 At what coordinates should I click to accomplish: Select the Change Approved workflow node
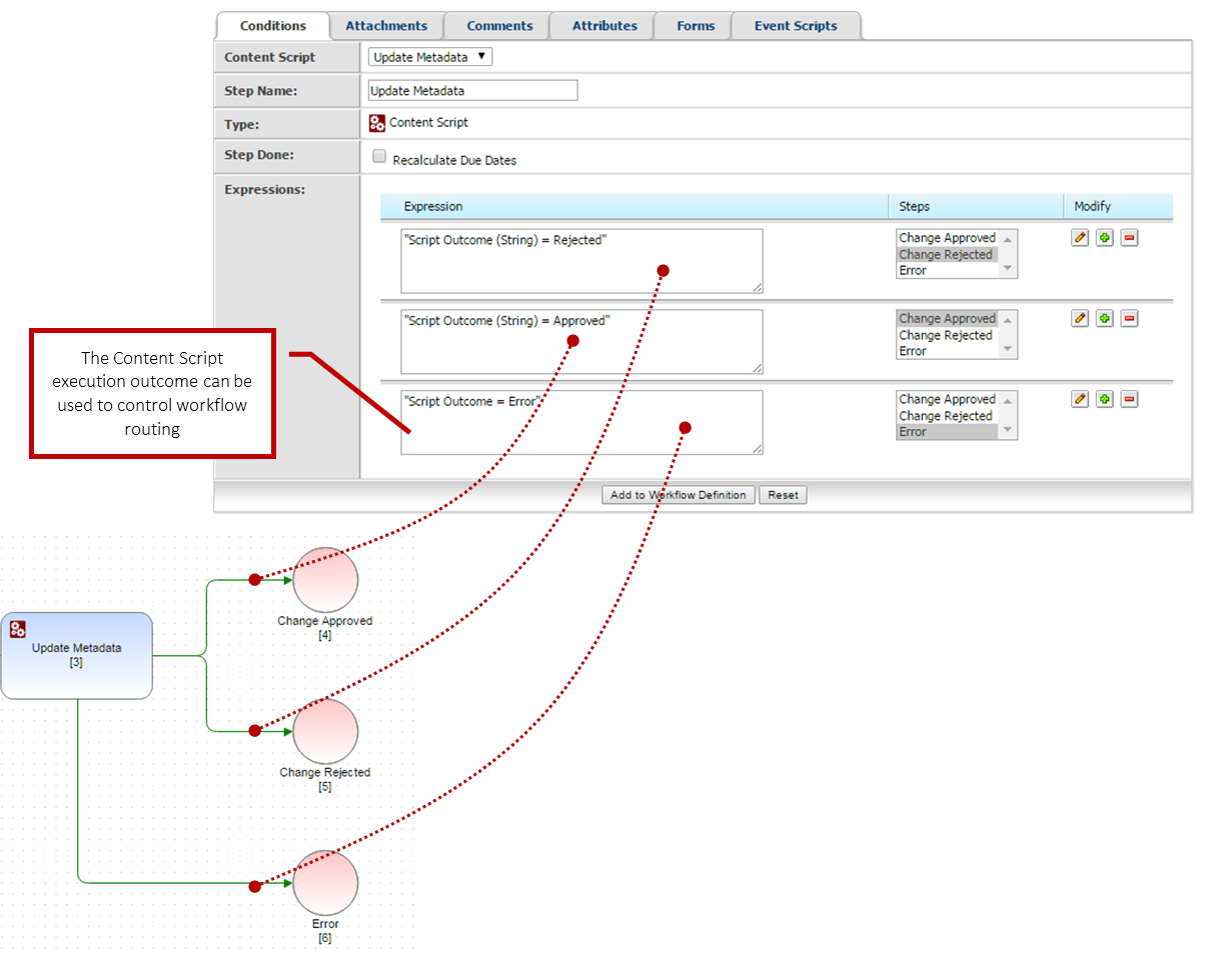point(325,580)
